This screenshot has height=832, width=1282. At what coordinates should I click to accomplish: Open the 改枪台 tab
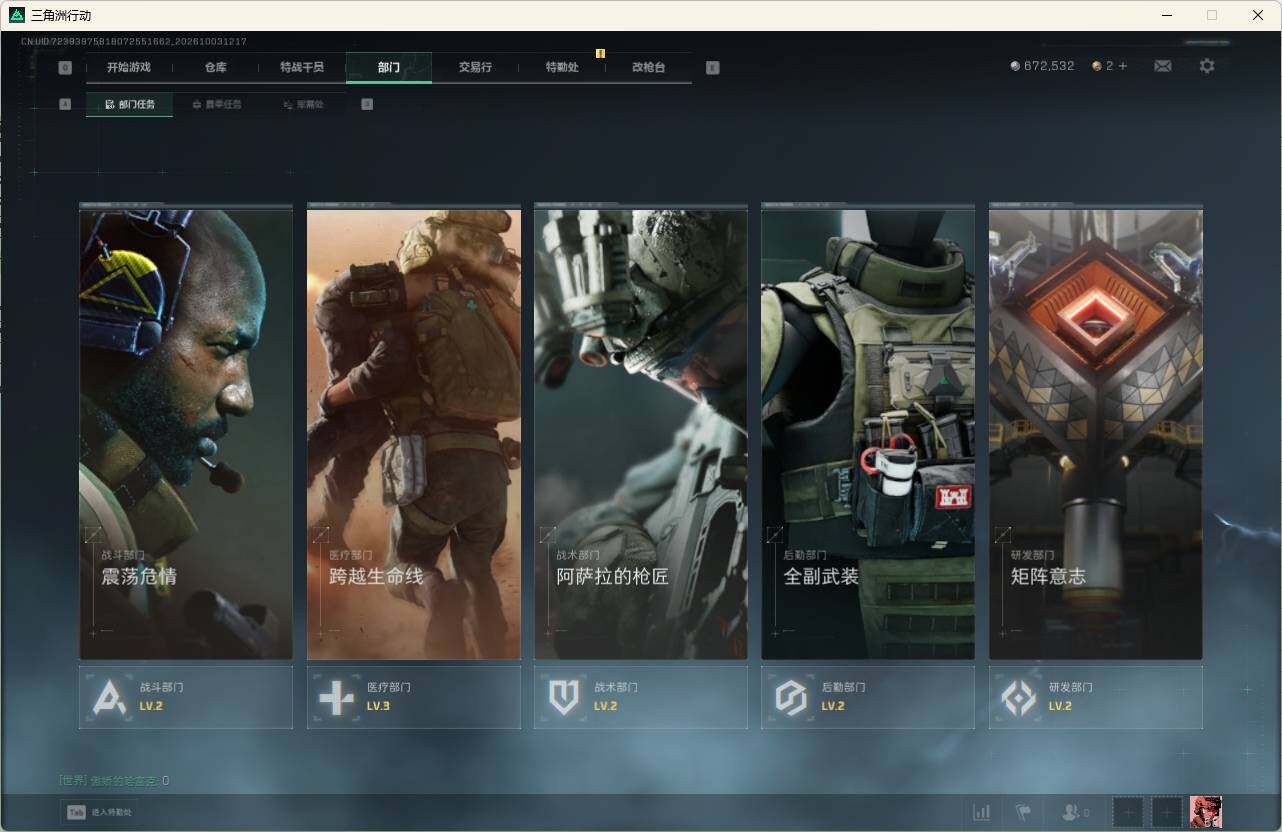(648, 67)
